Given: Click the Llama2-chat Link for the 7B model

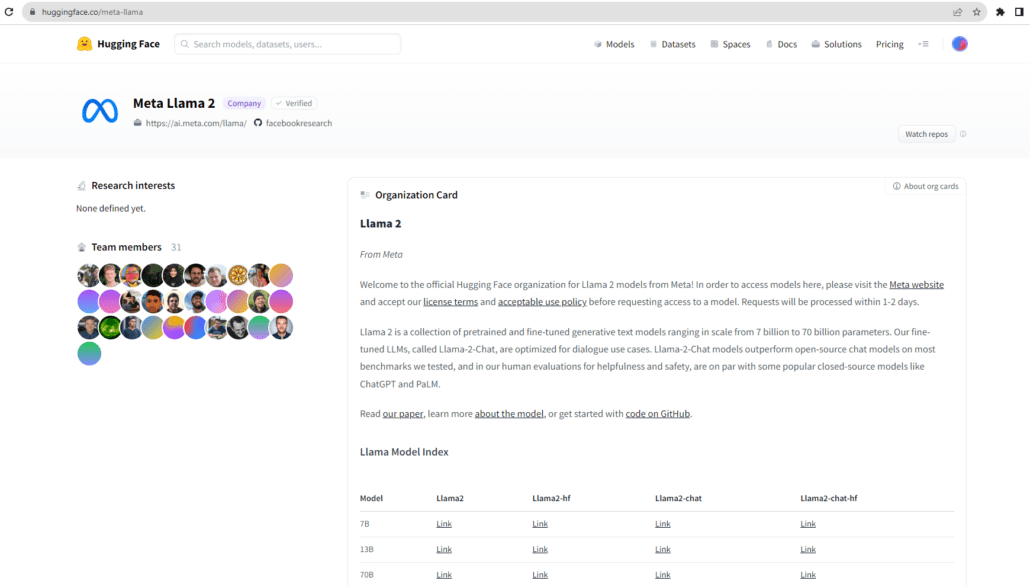Looking at the screenshot, I should pyautogui.click(x=662, y=523).
